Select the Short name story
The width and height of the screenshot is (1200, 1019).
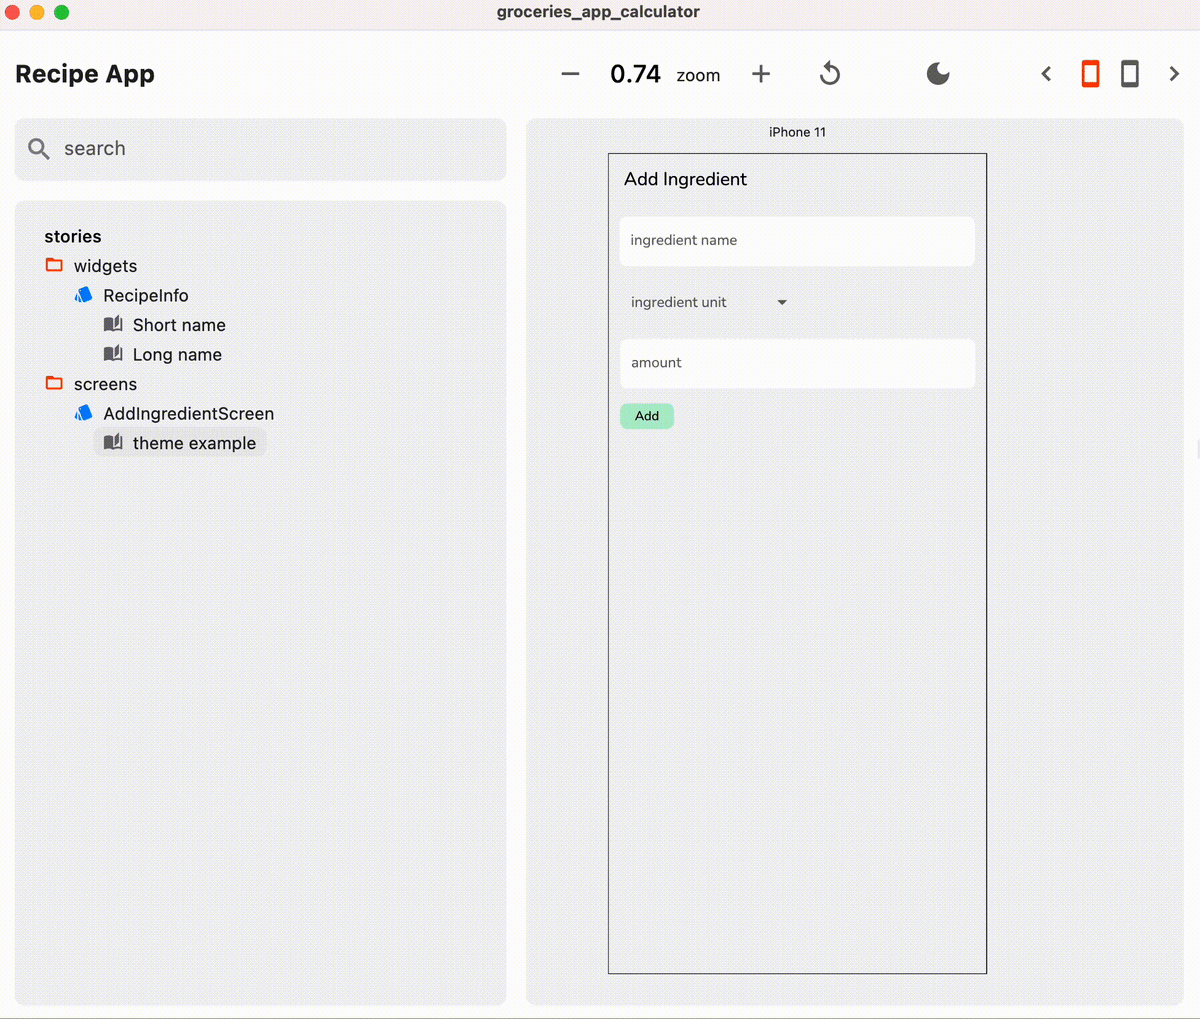178,324
